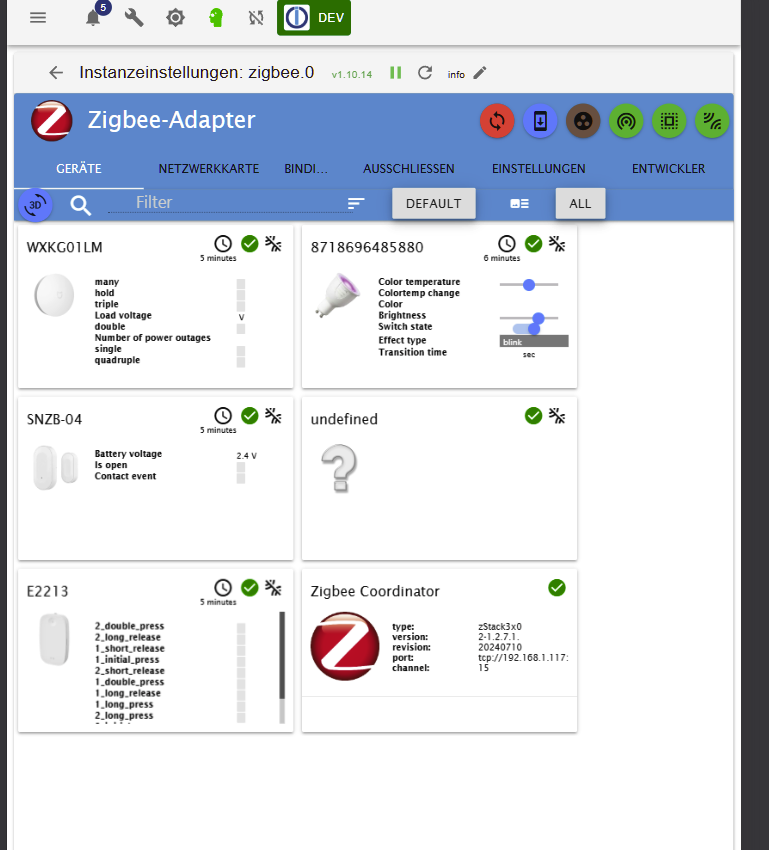Open the sort order menu
This screenshot has width=769, height=850.
pos(356,203)
